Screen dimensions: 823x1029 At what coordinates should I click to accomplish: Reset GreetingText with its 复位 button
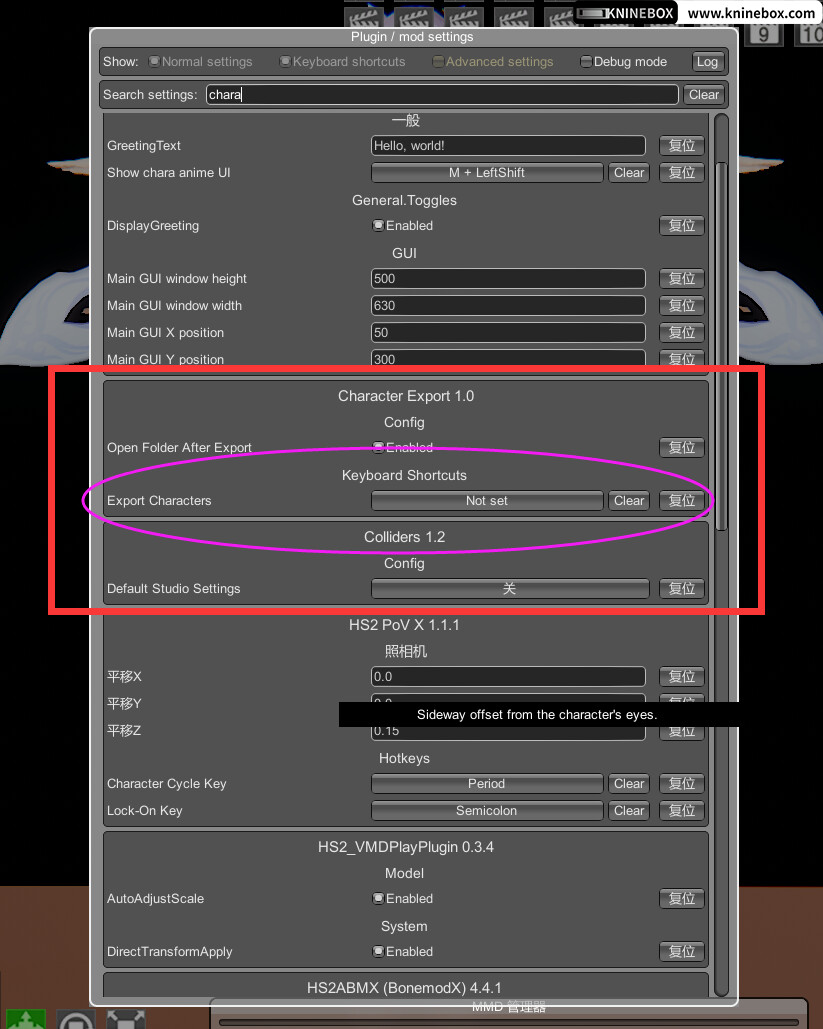pyautogui.click(x=682, y=146)
